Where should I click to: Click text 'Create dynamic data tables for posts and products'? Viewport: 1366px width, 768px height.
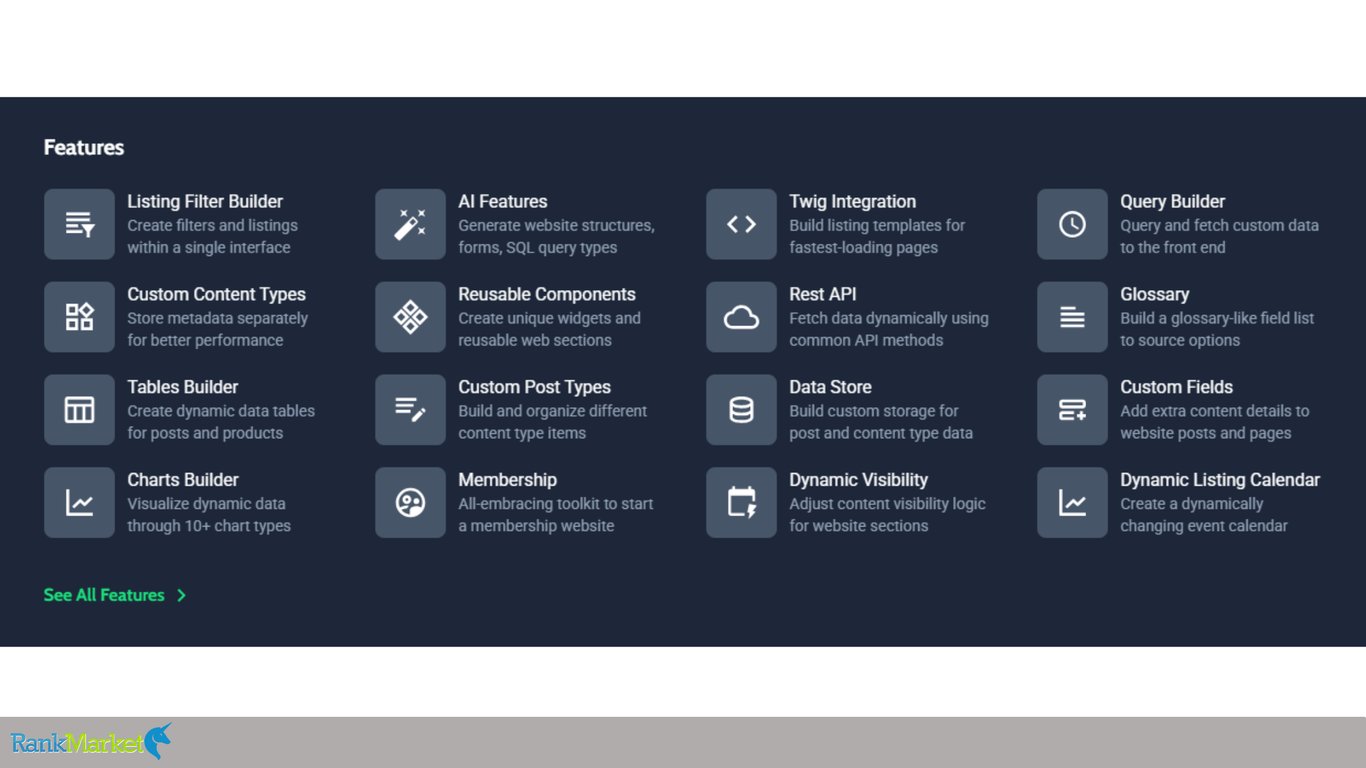point(221,423)
